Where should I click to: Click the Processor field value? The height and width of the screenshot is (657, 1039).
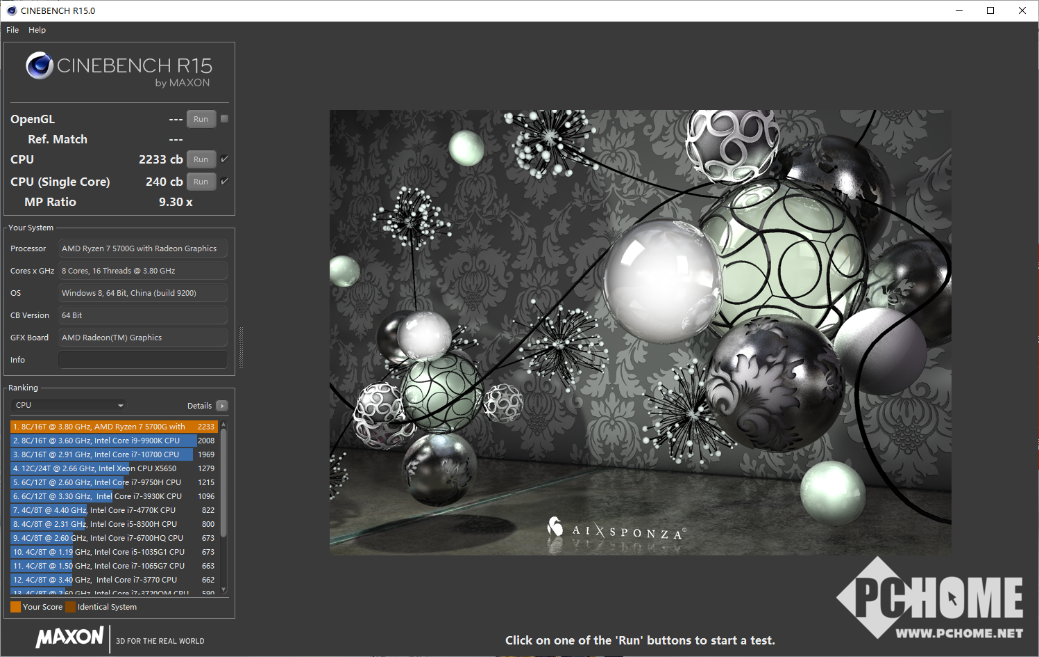point(143,248)
